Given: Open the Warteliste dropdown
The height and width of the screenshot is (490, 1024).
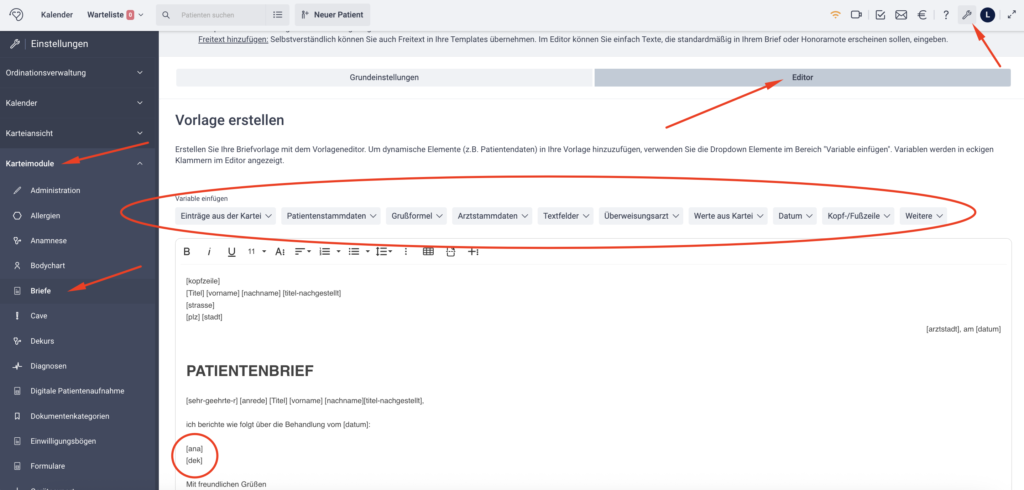Looking at the screenshot, I should pyautogui.click(x=116, y=14).
